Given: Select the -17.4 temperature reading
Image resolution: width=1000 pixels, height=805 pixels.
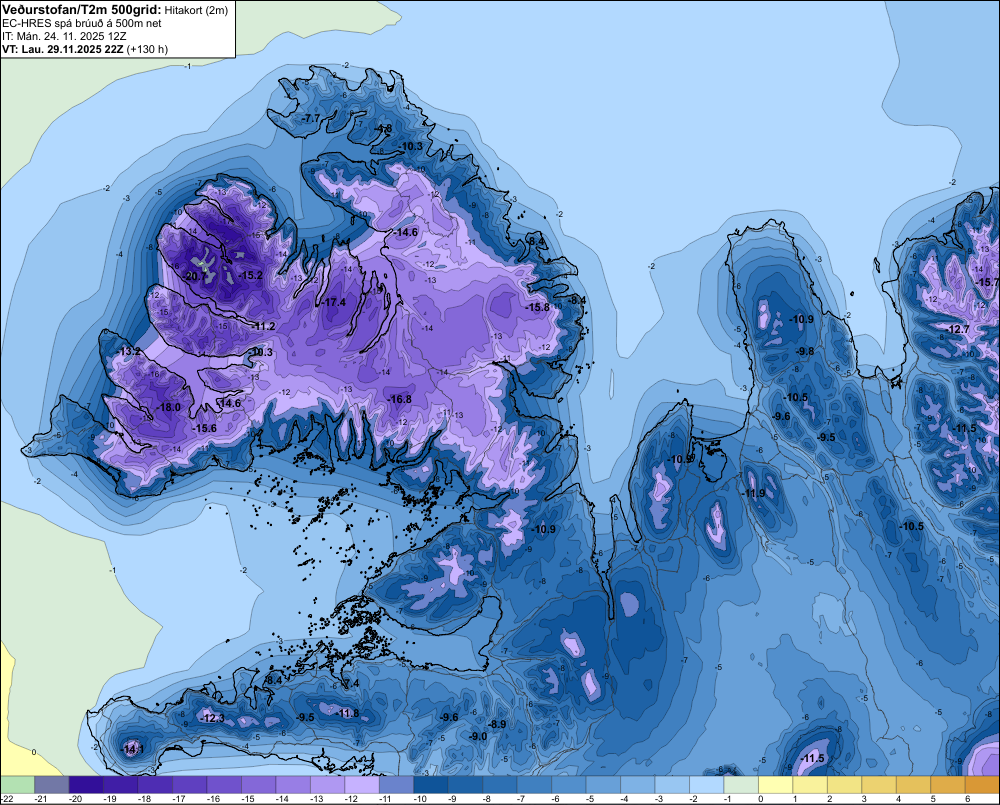Looking at the screenshot, I should pos(334,302).
